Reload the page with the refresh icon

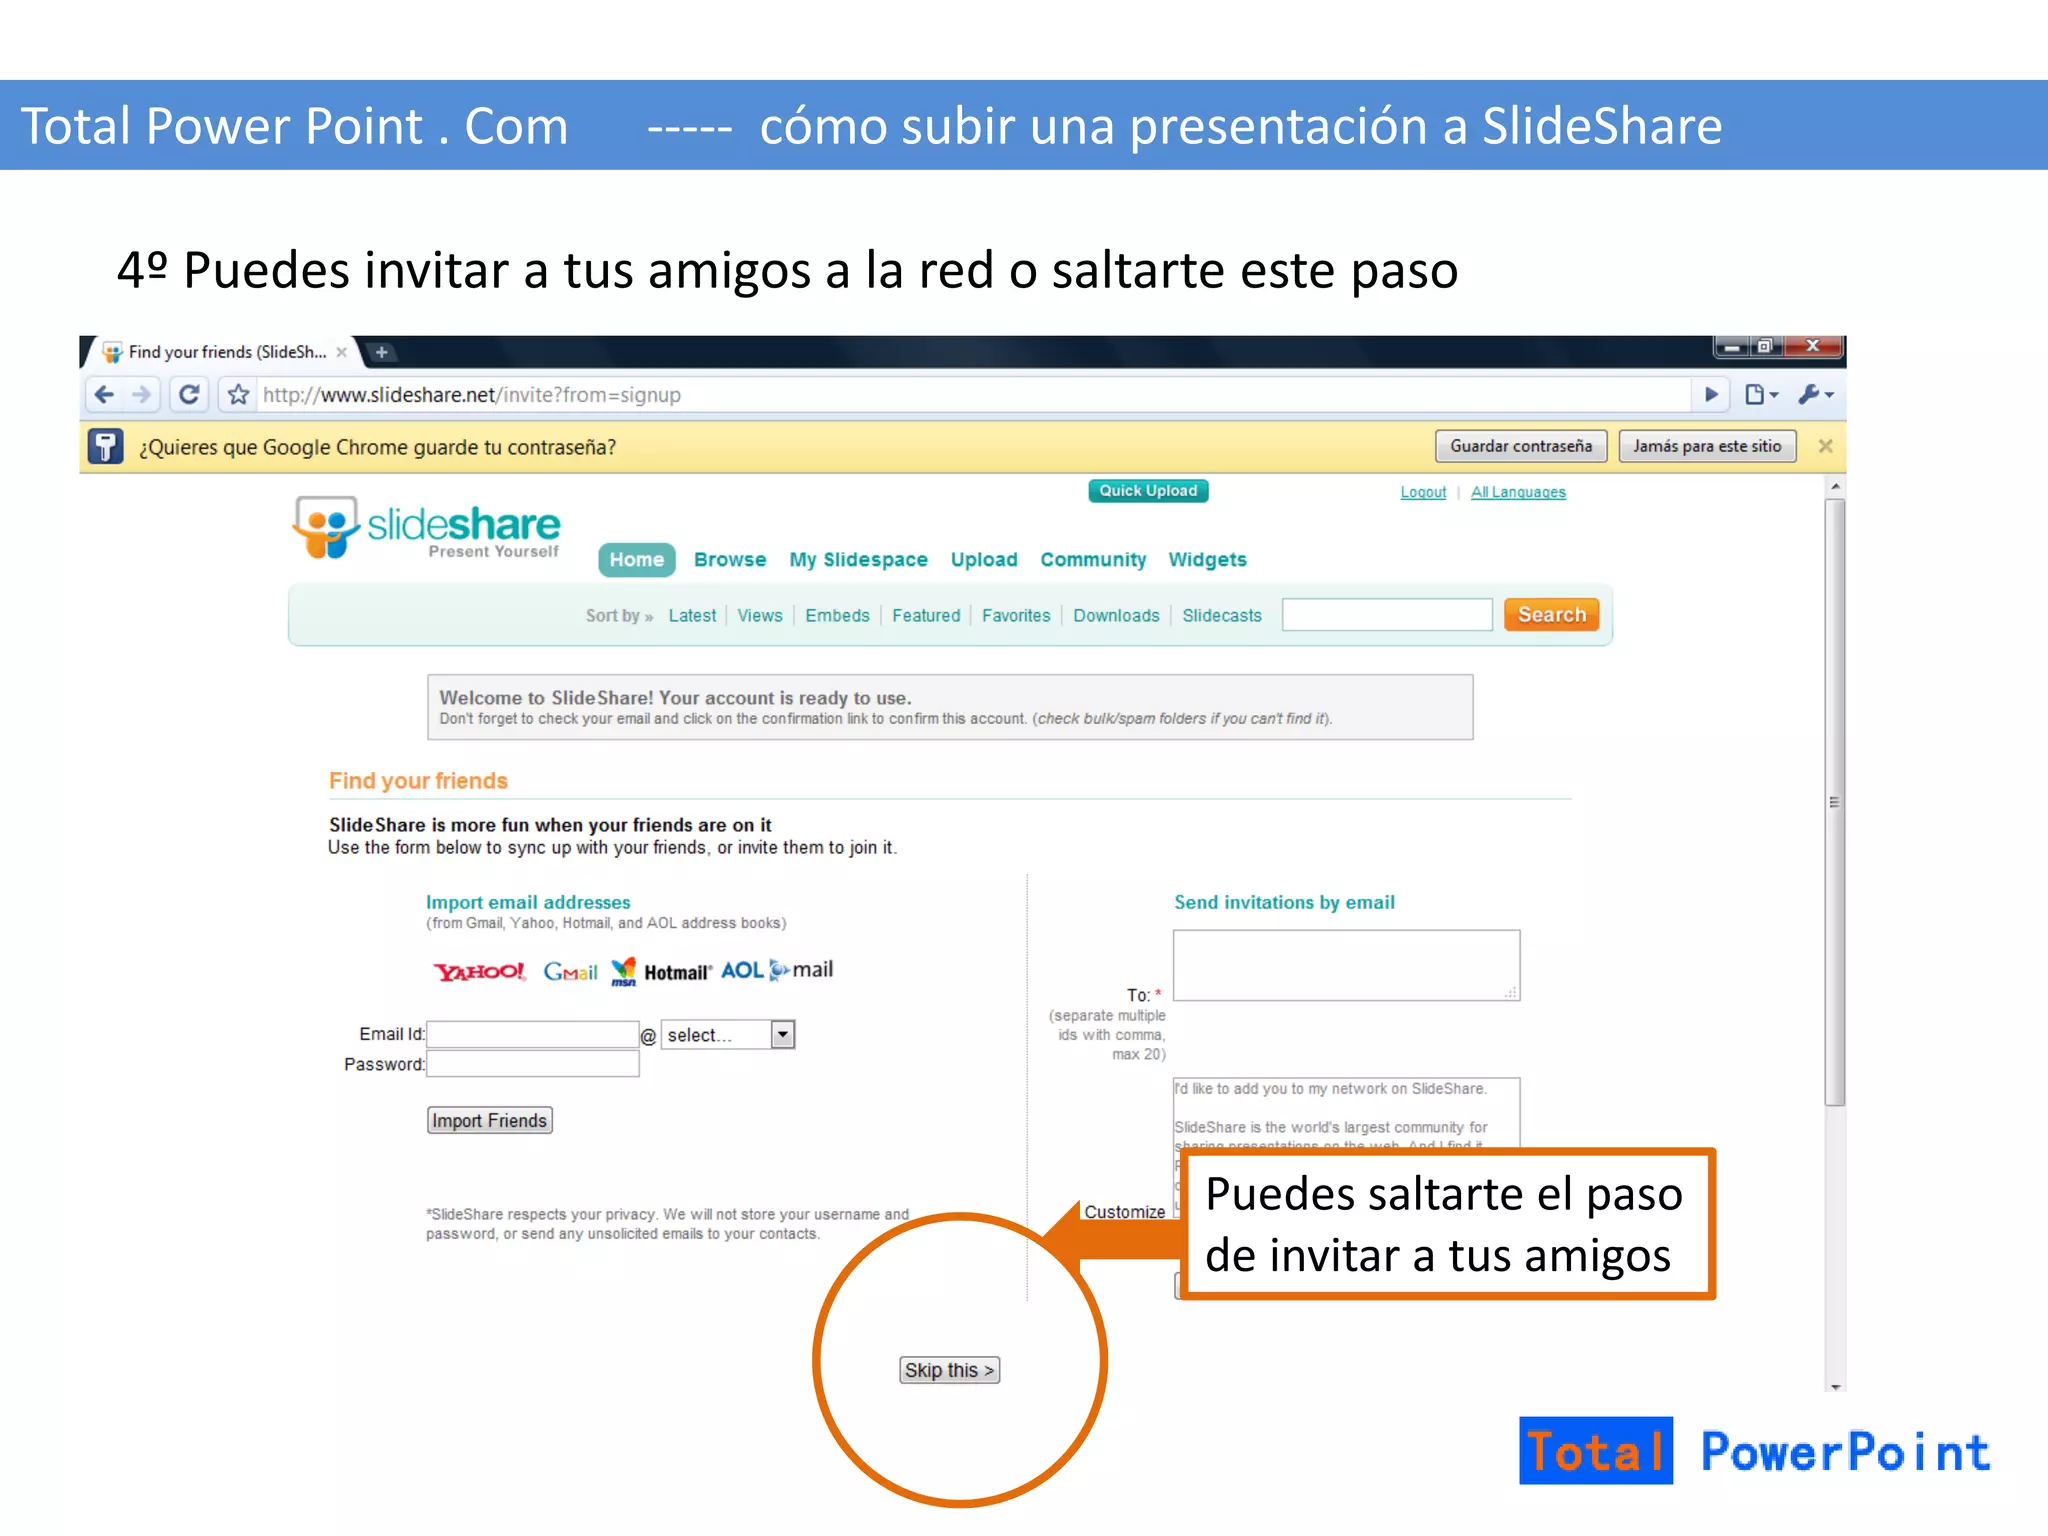[x=188, y=395]
